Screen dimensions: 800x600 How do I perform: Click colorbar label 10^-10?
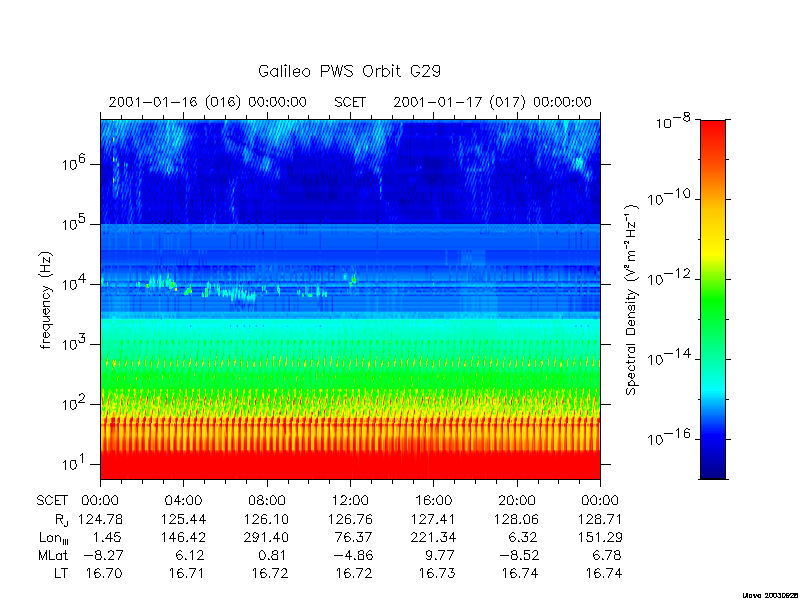668,196
